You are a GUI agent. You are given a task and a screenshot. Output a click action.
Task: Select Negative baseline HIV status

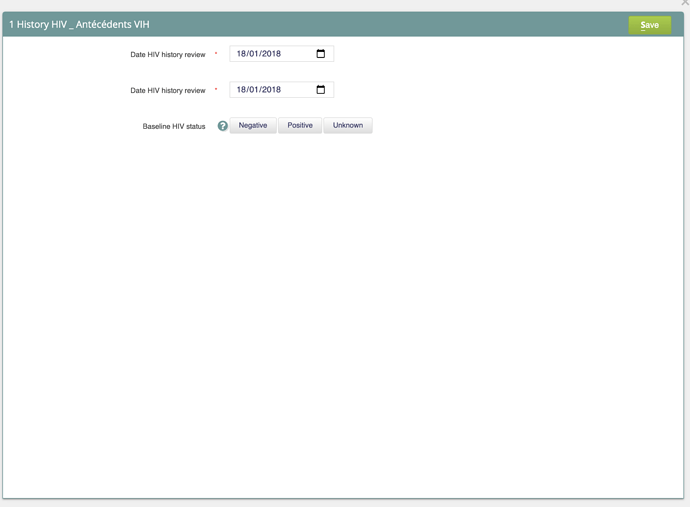point(253,125)
